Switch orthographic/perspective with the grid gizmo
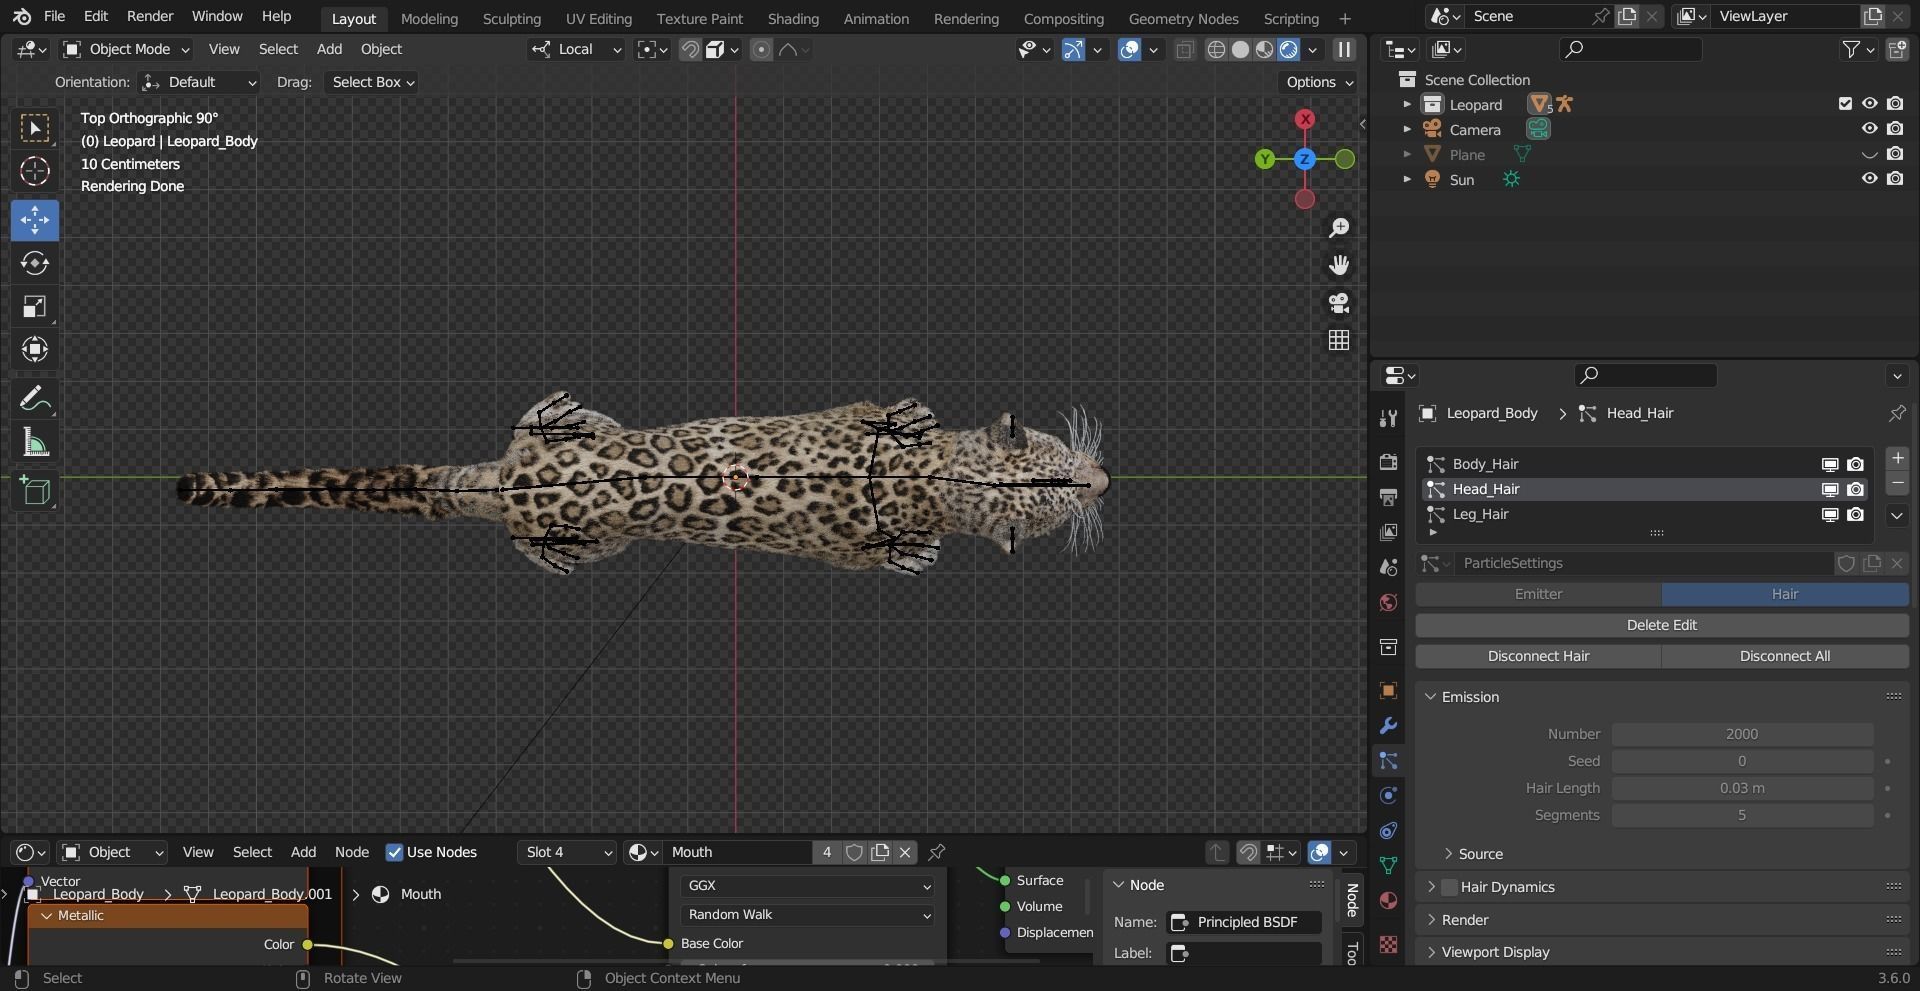The width and height of the screenshot is (1920, 991). 1339,340
